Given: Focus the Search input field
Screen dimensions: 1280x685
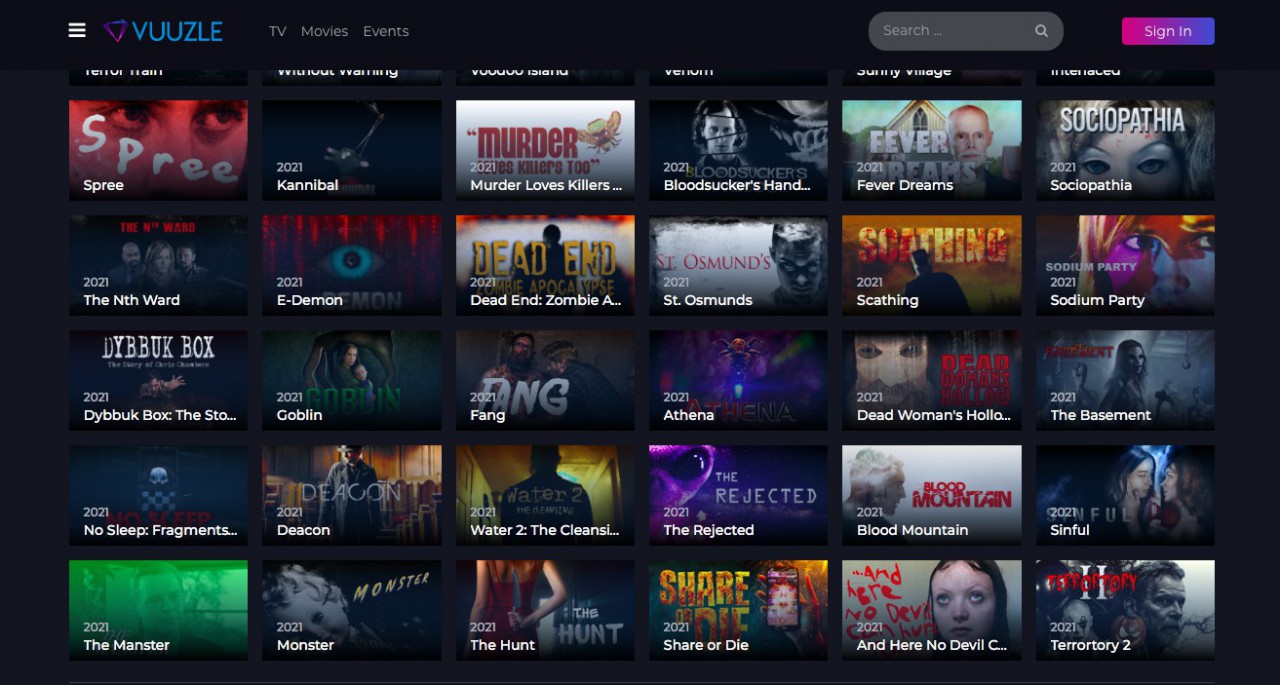Looking at the screenshot, I should 950,31.
